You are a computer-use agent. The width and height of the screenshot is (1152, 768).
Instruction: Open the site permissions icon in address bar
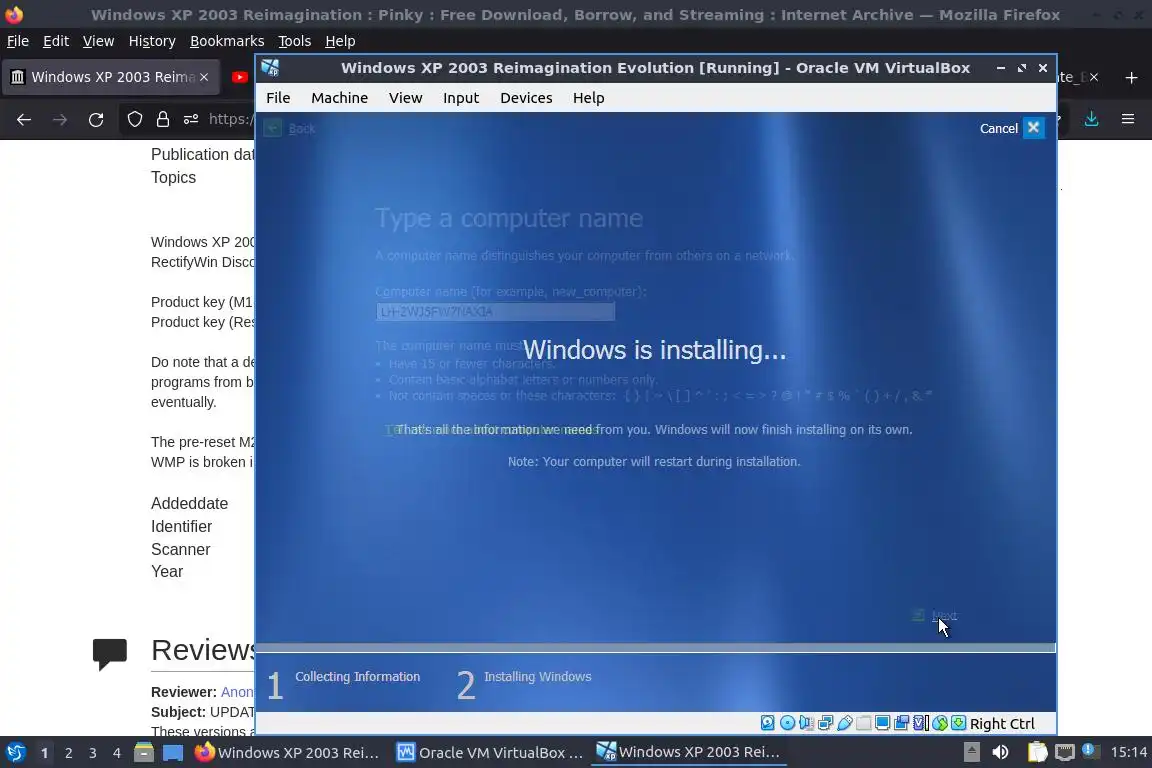pos(191,119)
